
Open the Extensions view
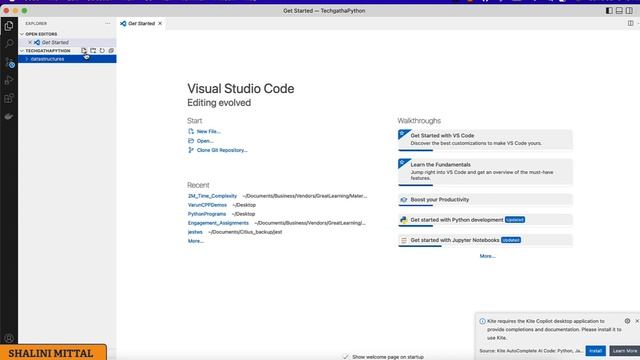click(x=9, y=98)
